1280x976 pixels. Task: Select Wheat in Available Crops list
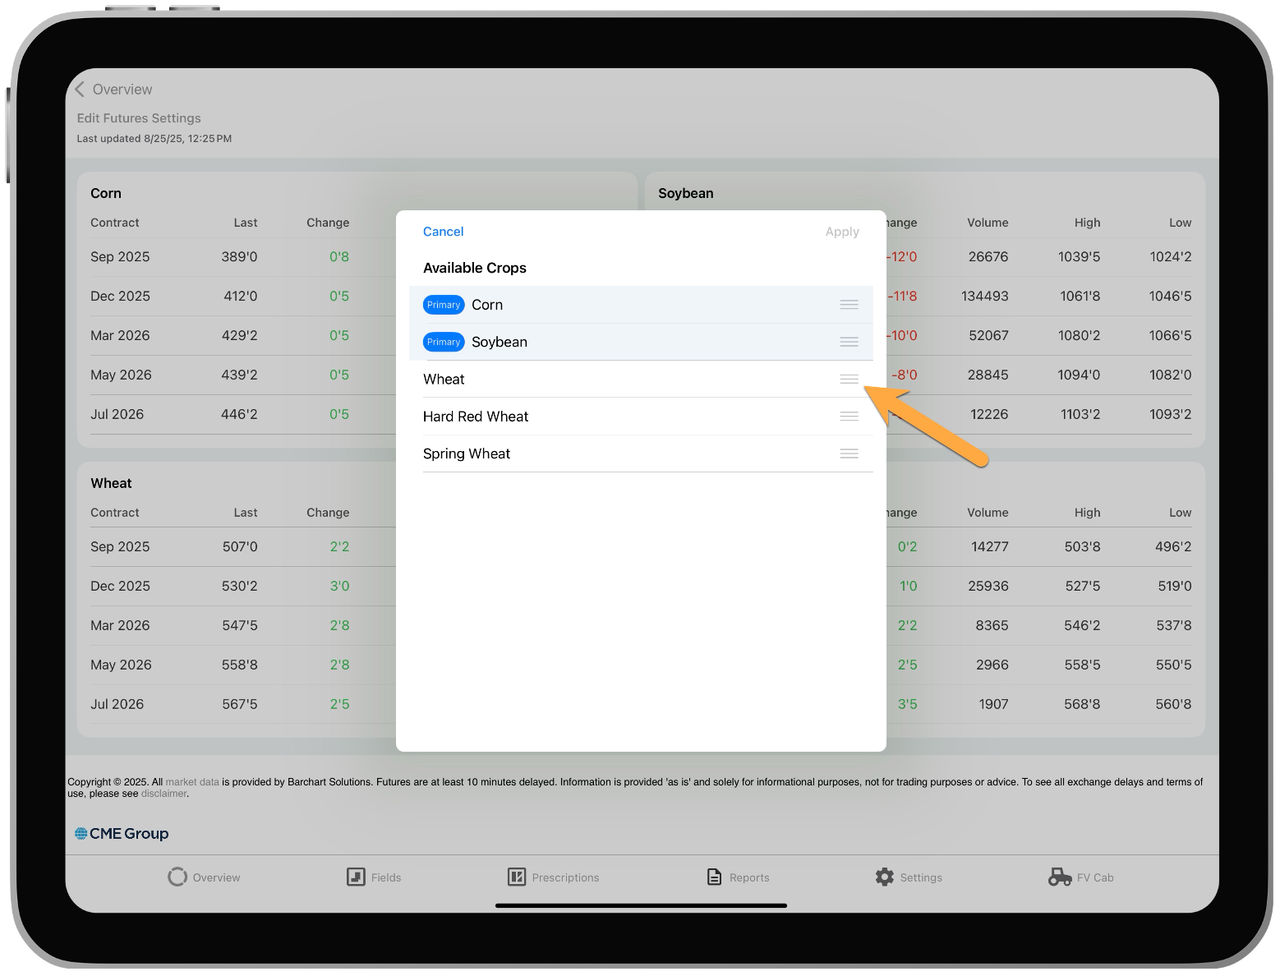click(641, 379)
